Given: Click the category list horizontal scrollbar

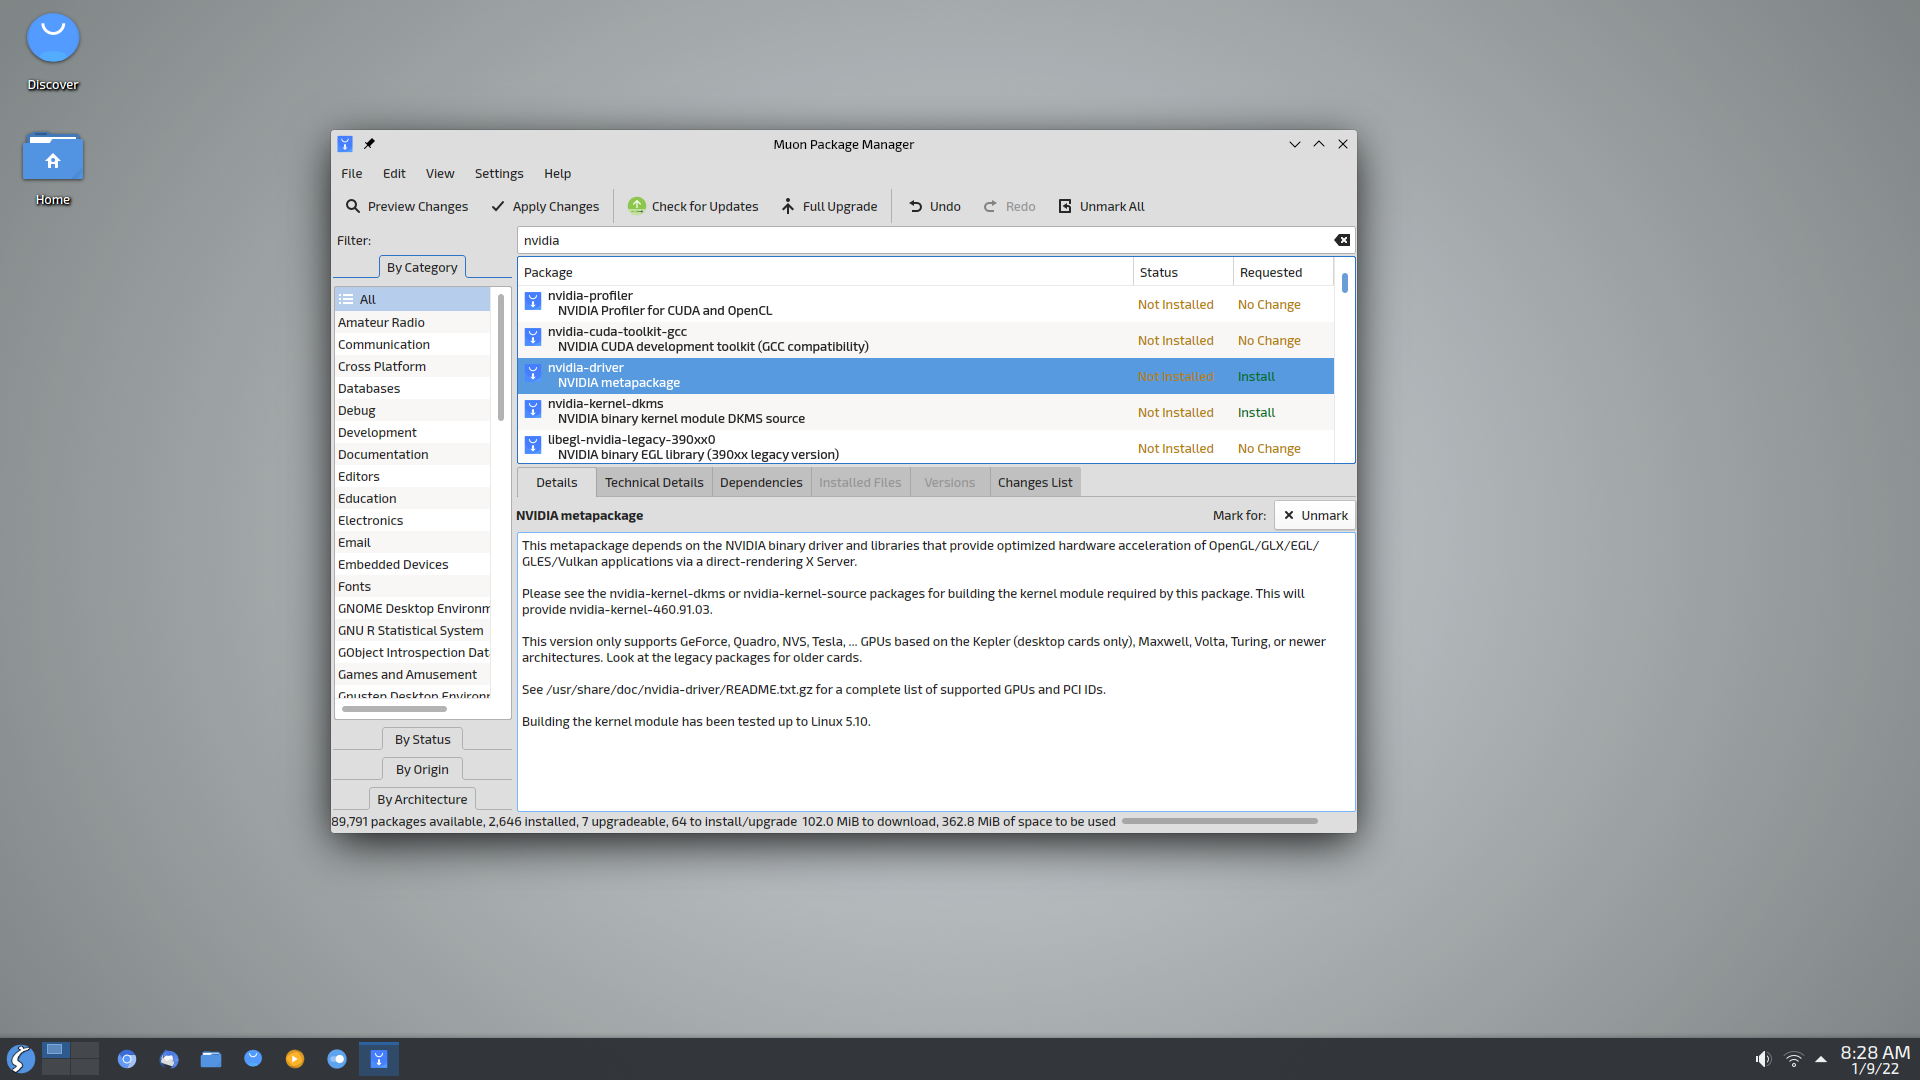Looking at the screenshot, I should point(395,708).
